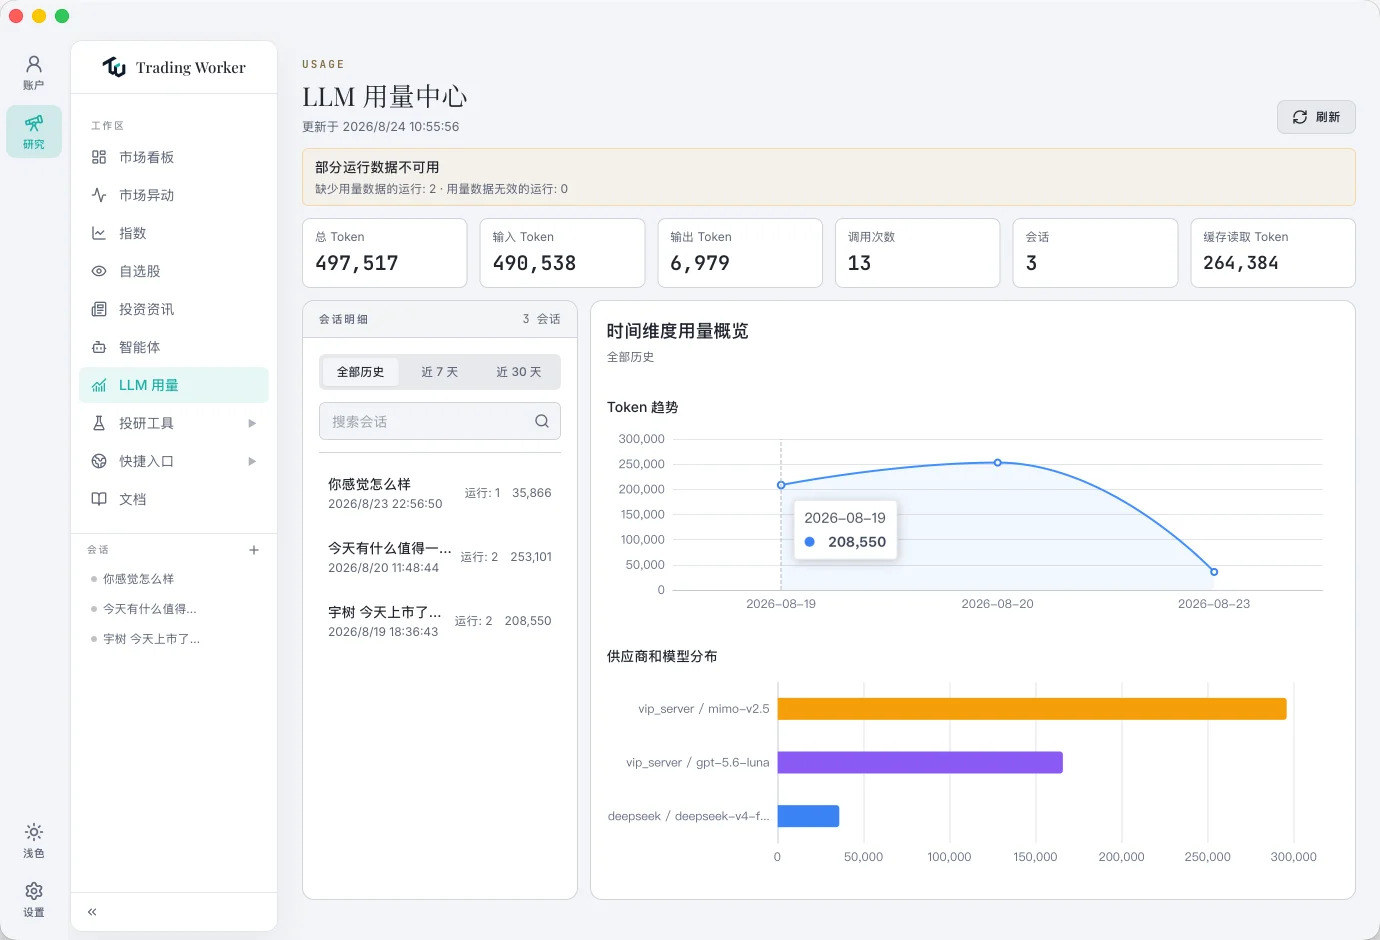Click the 投研工具 flask icon

(99, 423)
